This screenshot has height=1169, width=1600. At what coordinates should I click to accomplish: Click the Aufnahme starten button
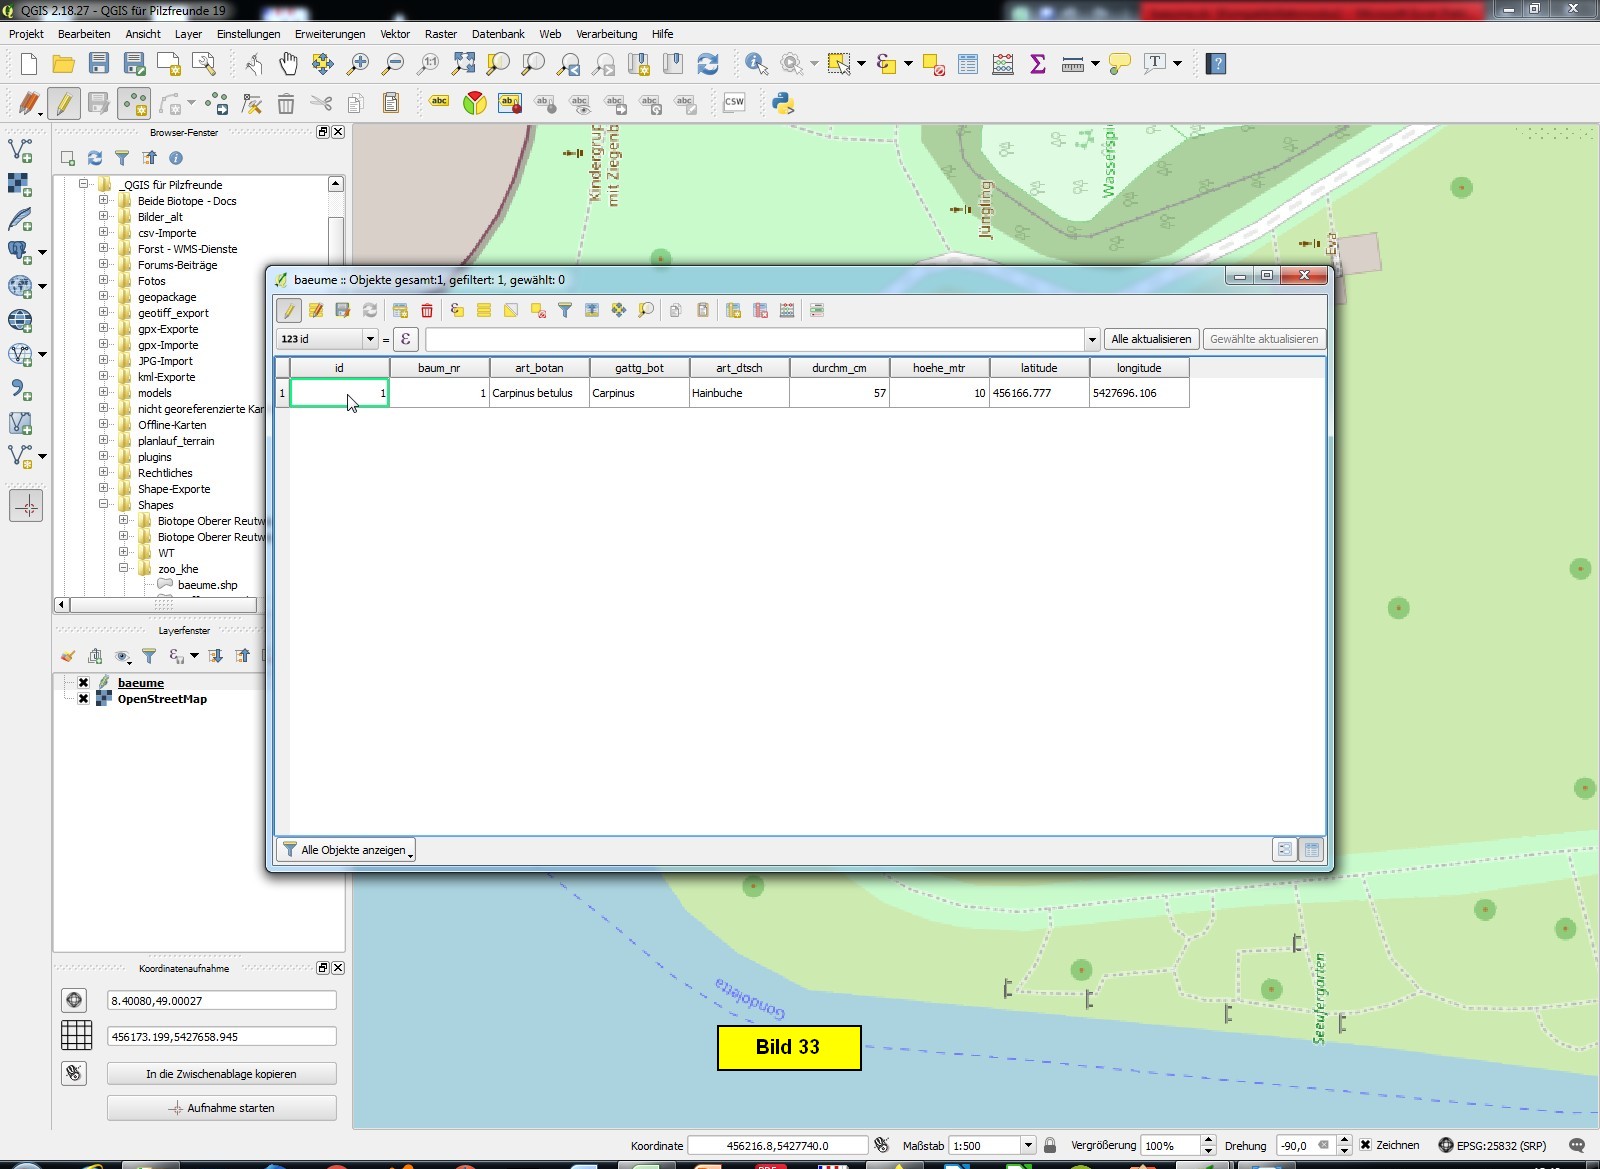point(221,1108)
